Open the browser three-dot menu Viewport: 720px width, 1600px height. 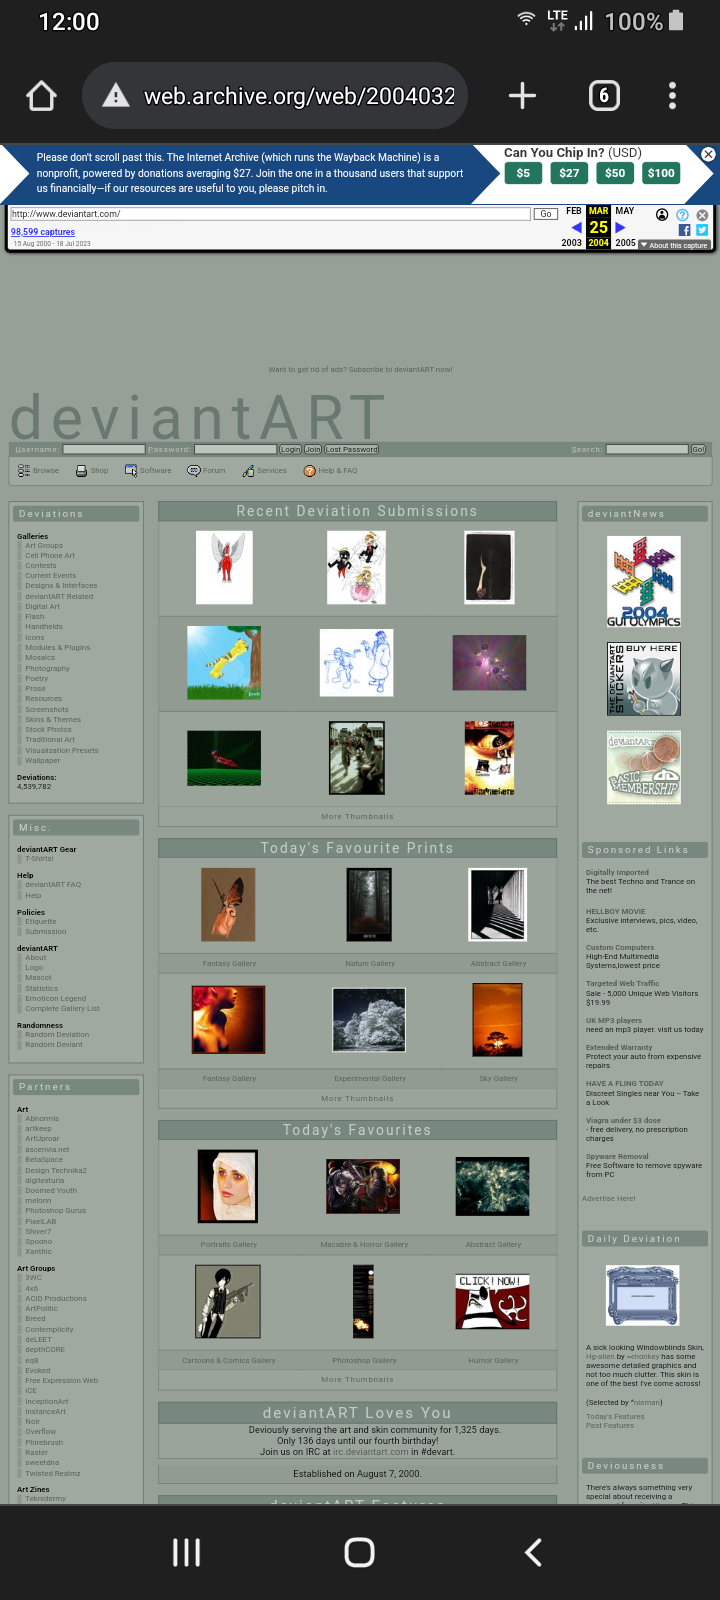672,96
